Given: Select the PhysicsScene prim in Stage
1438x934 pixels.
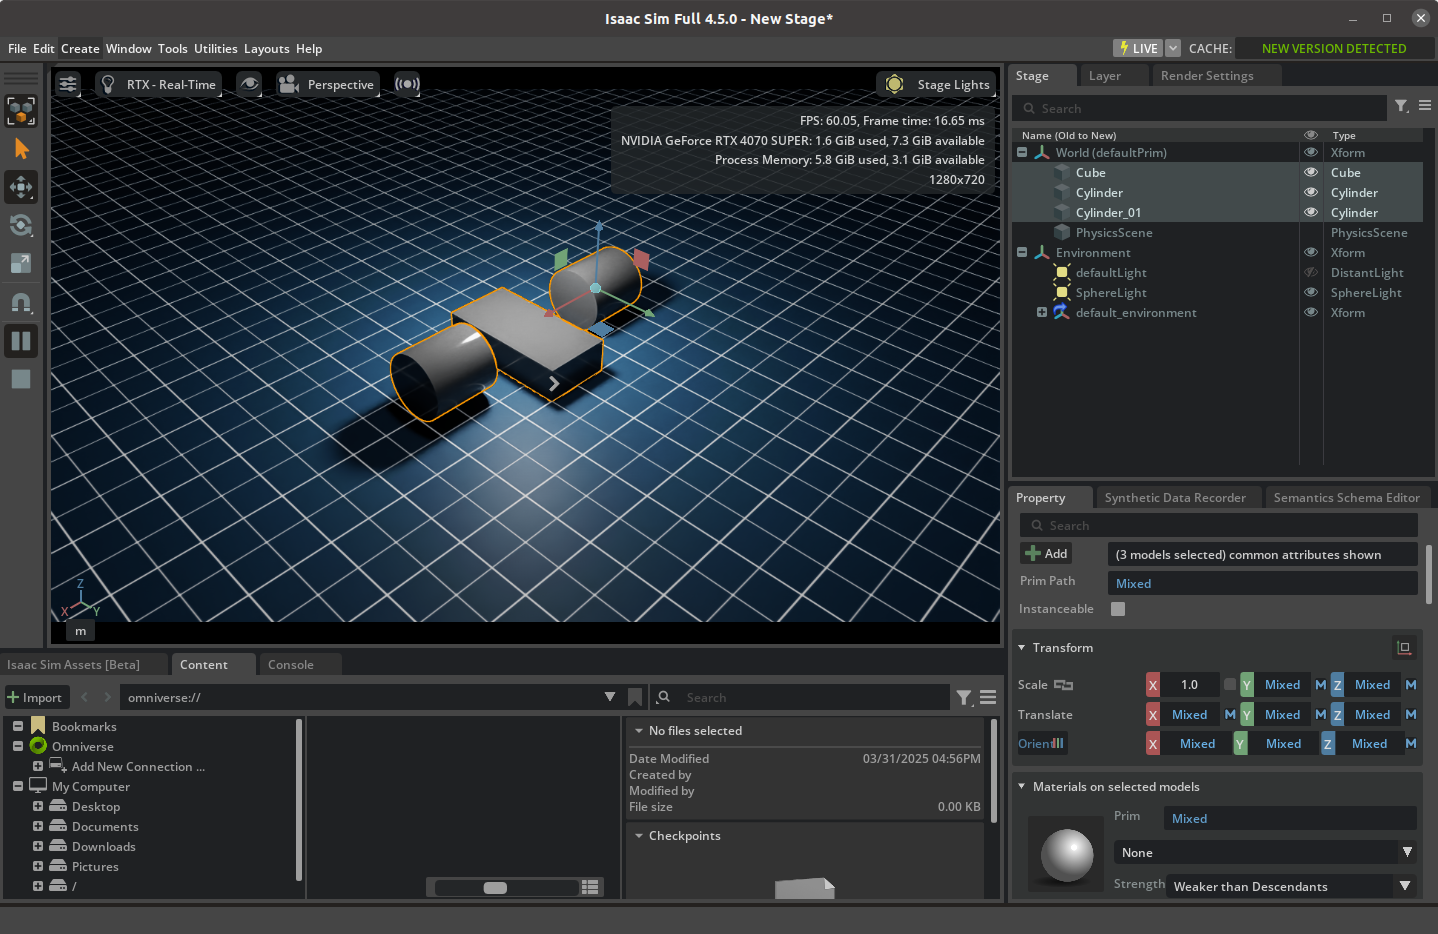Looking at the screenshot, I should coord(1114,232).
